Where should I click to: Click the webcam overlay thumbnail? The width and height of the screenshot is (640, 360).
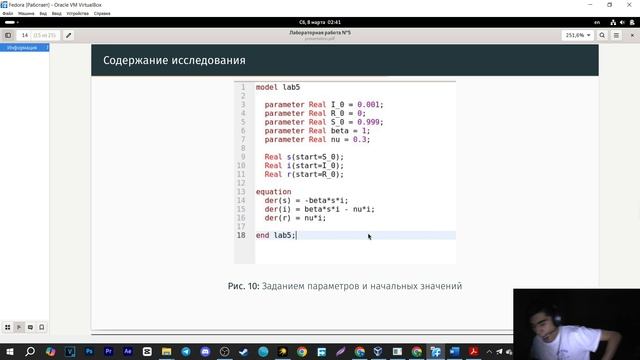[x=576, y=324]
